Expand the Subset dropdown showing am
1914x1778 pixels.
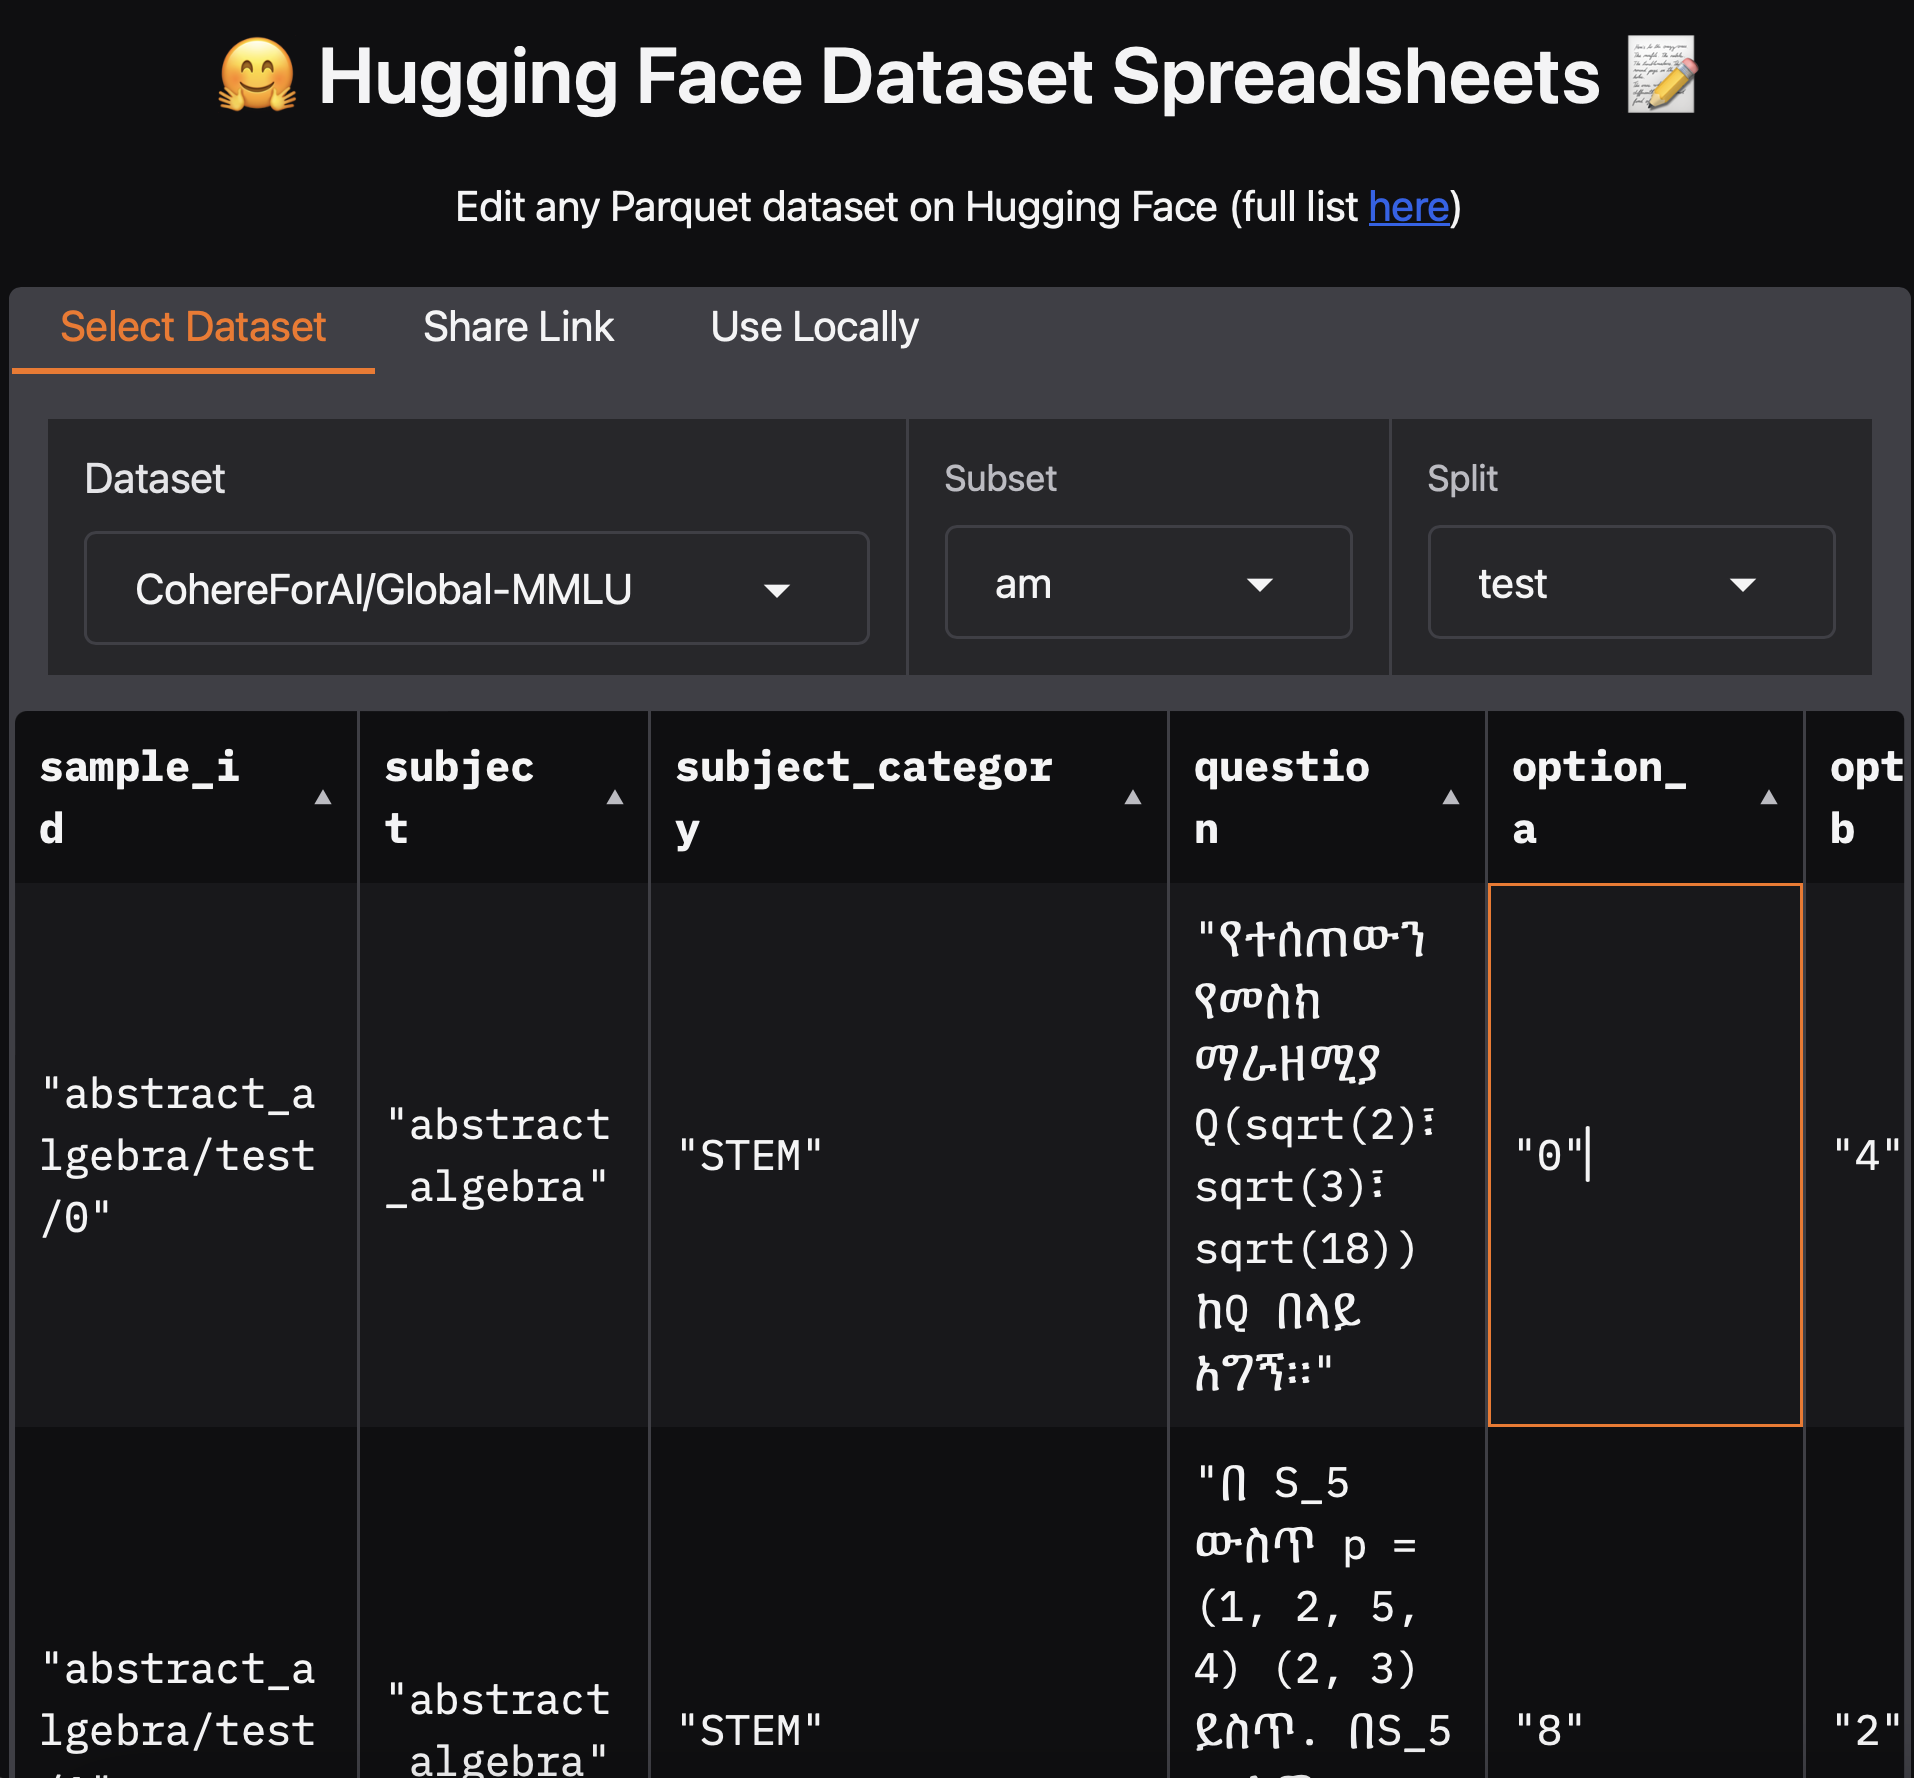(1148, 583)
